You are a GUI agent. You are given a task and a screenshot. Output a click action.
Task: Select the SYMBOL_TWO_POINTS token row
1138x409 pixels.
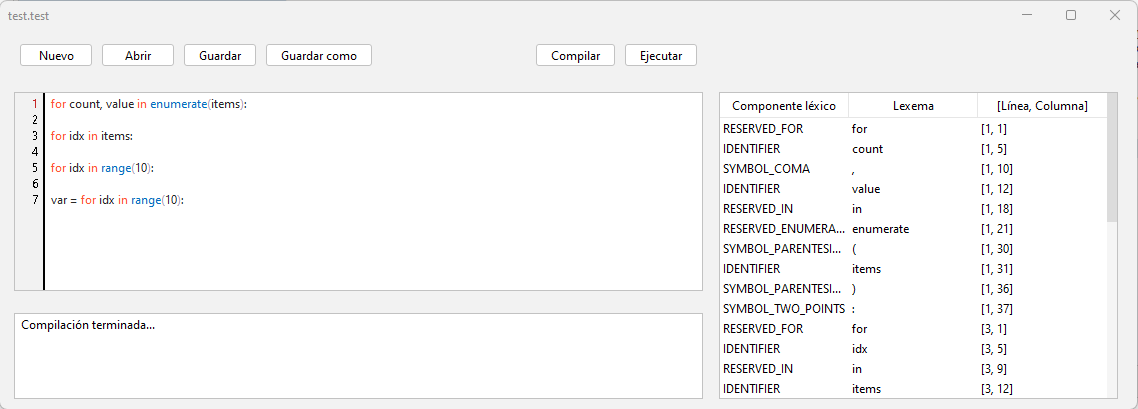[x=913, y=308]
